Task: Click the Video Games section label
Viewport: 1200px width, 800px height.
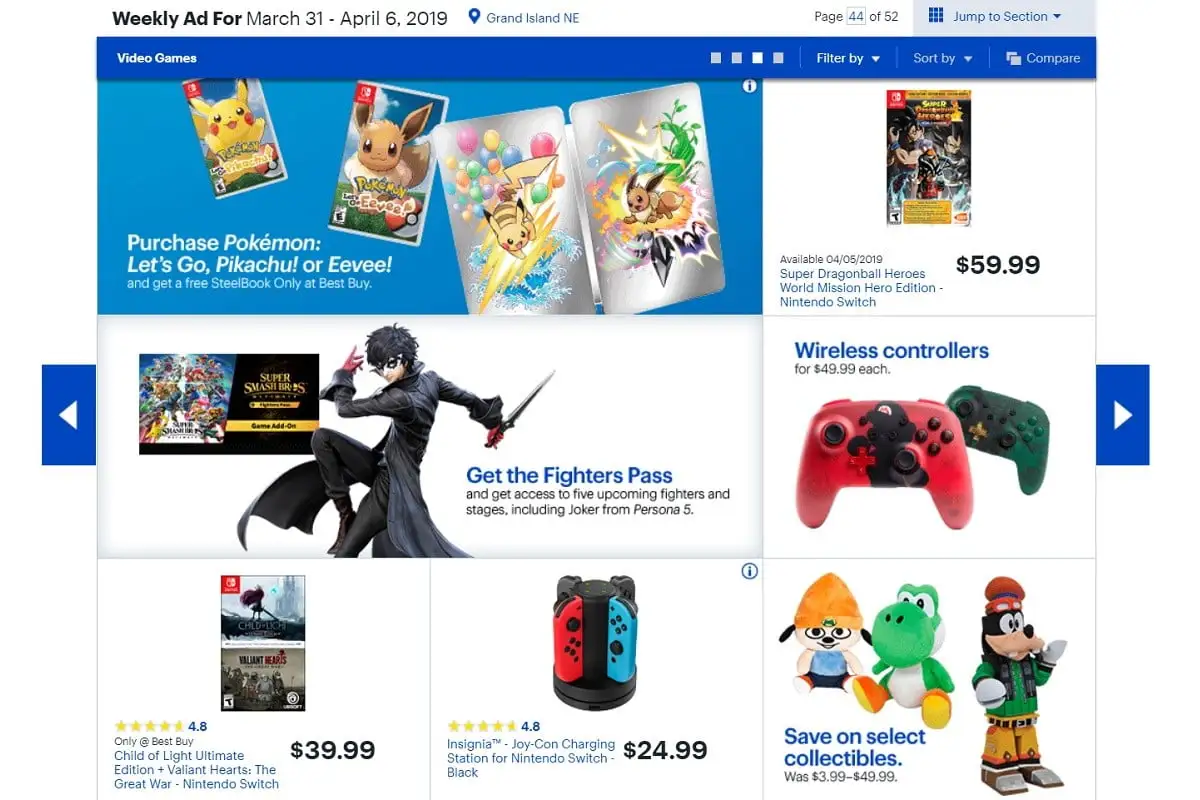Action: click(x=157, y=58)
